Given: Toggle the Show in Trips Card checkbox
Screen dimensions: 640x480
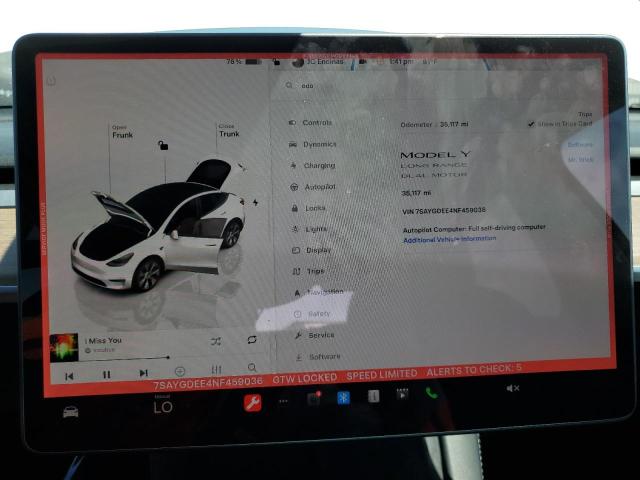Looking at the screenshot, I should (x=531, y=124).
